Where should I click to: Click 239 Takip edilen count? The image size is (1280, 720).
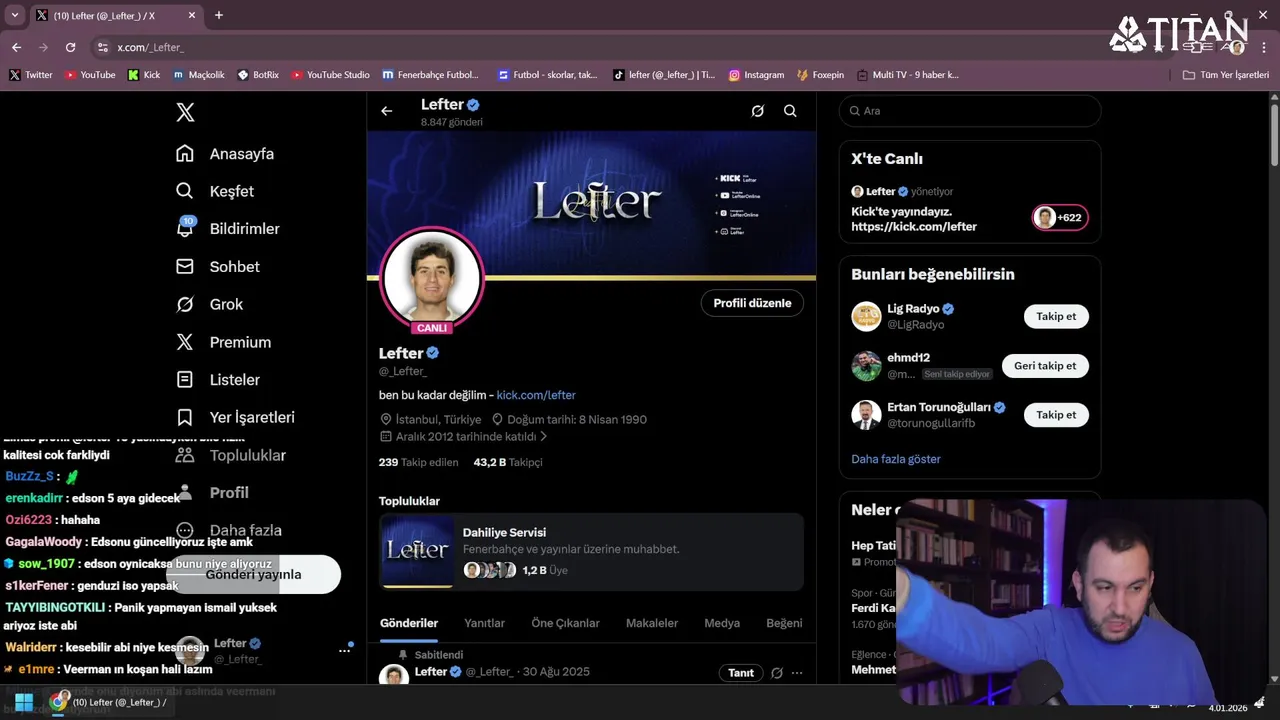click(418, 462)
